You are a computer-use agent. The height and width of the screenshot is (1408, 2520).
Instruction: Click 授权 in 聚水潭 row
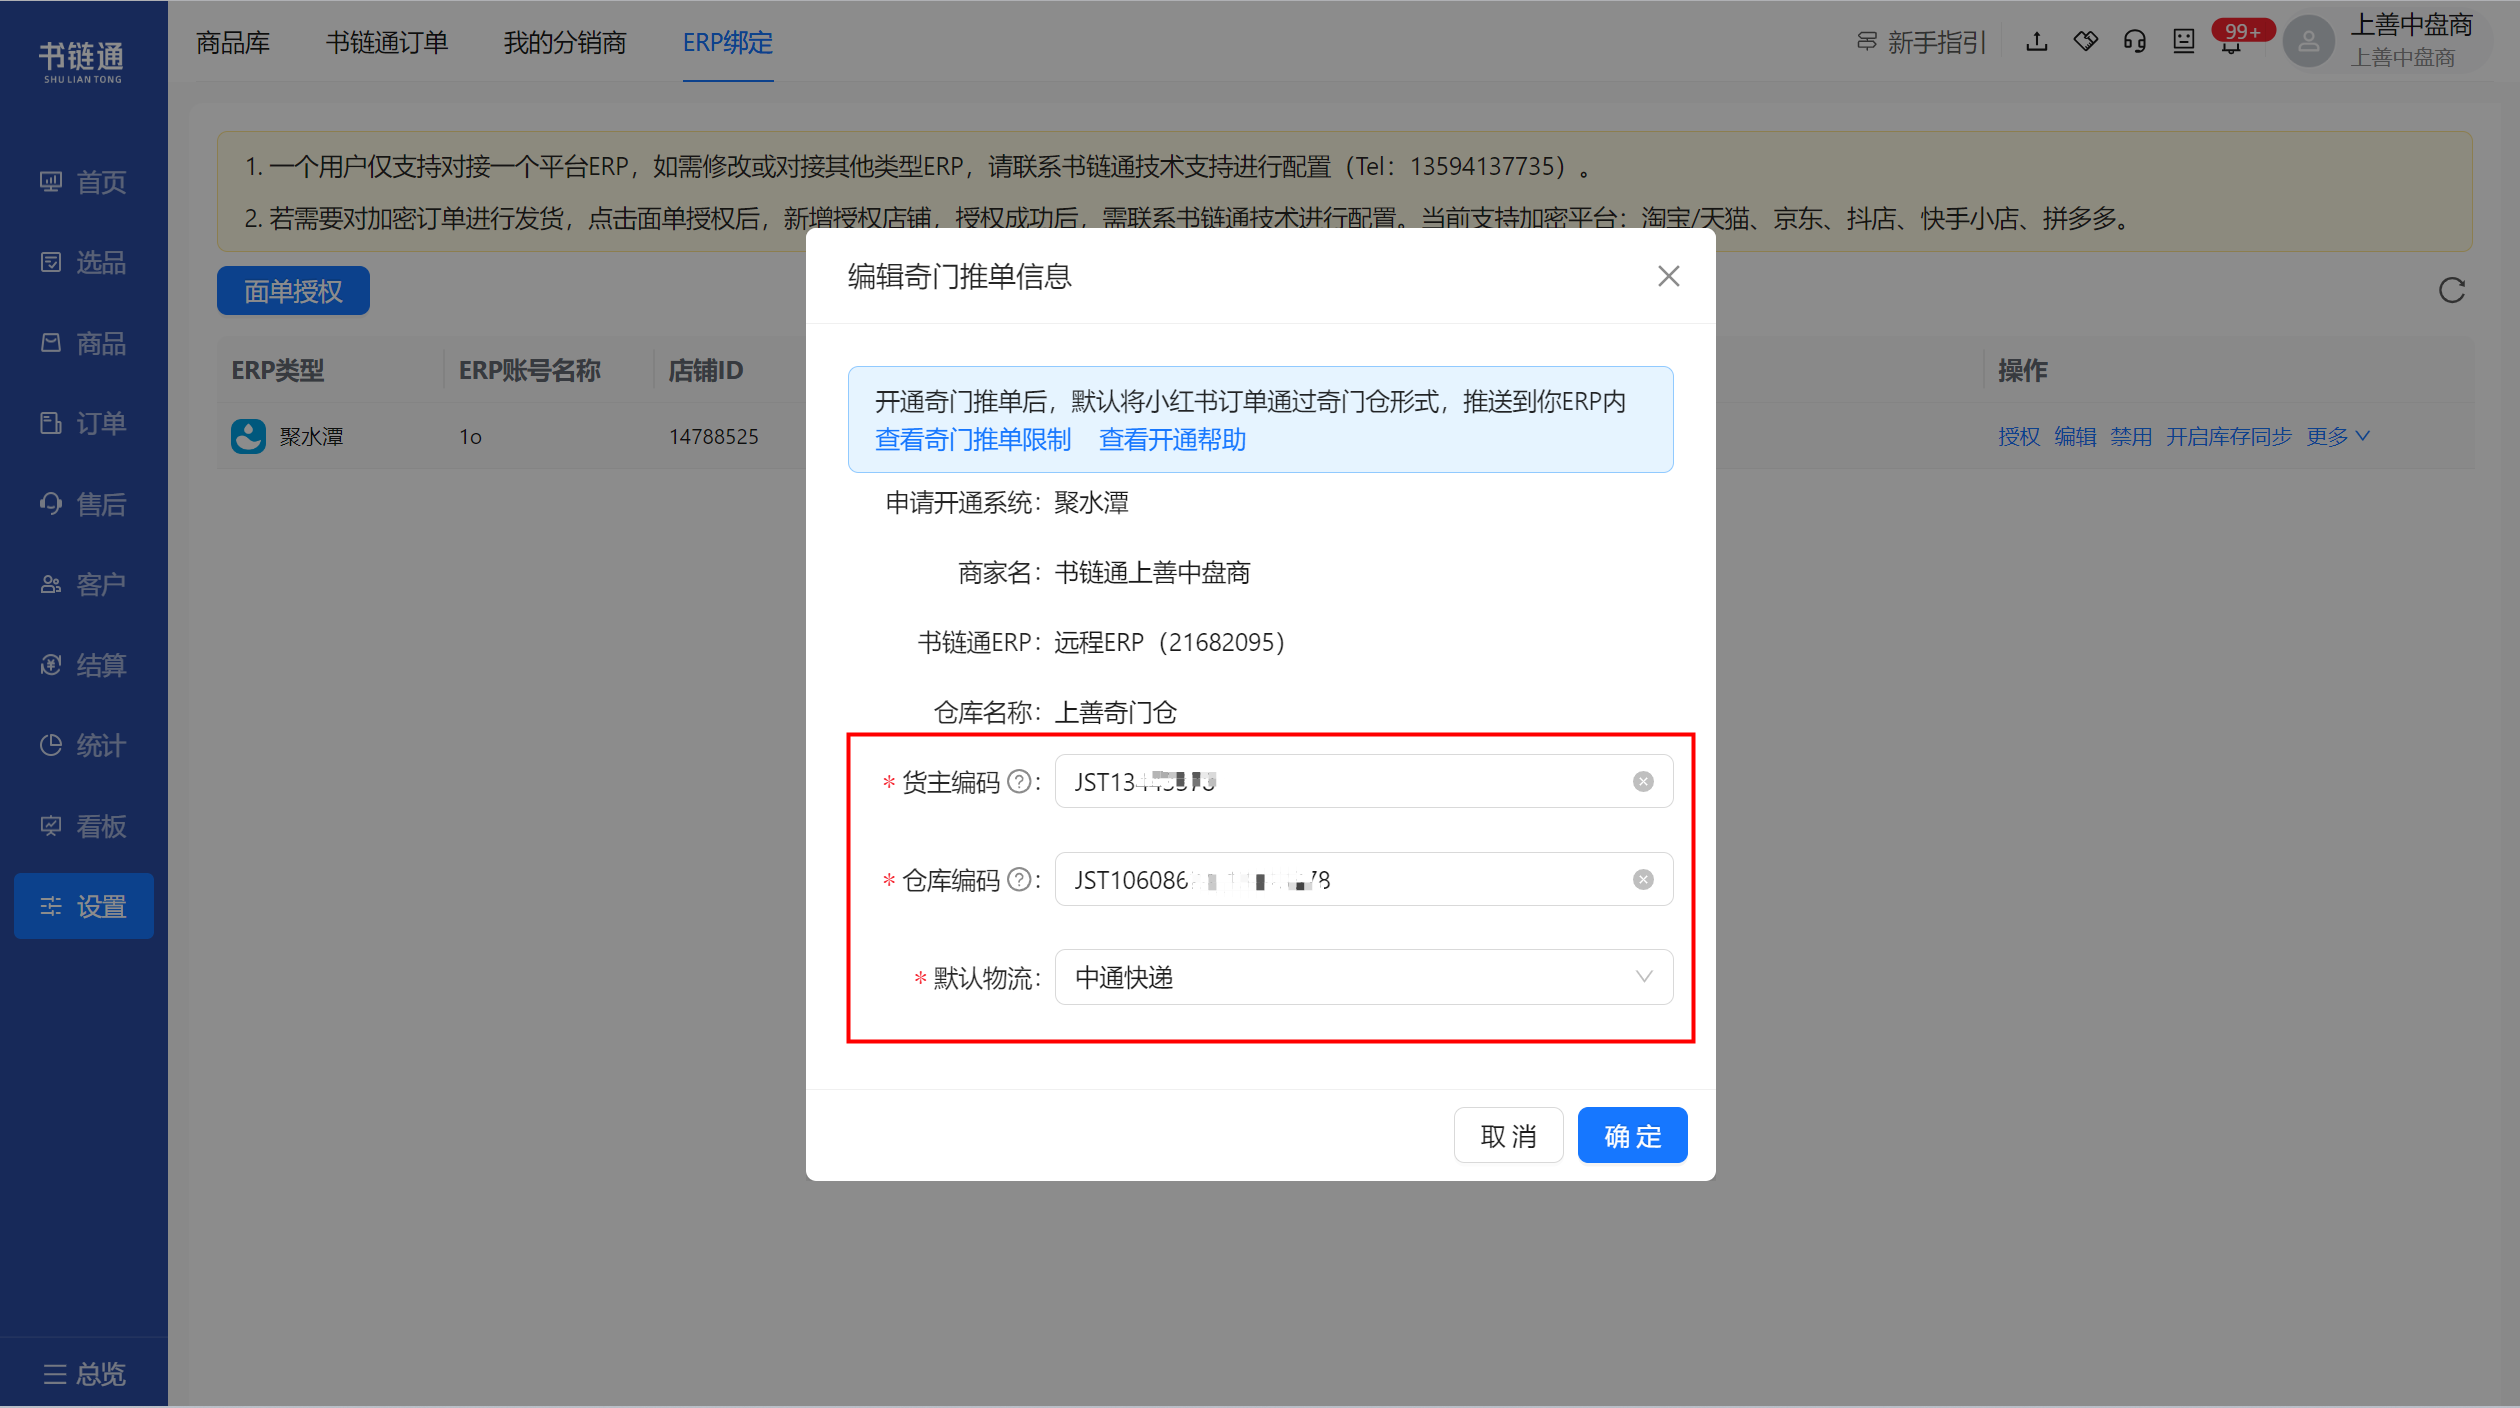click(2018, 436)
